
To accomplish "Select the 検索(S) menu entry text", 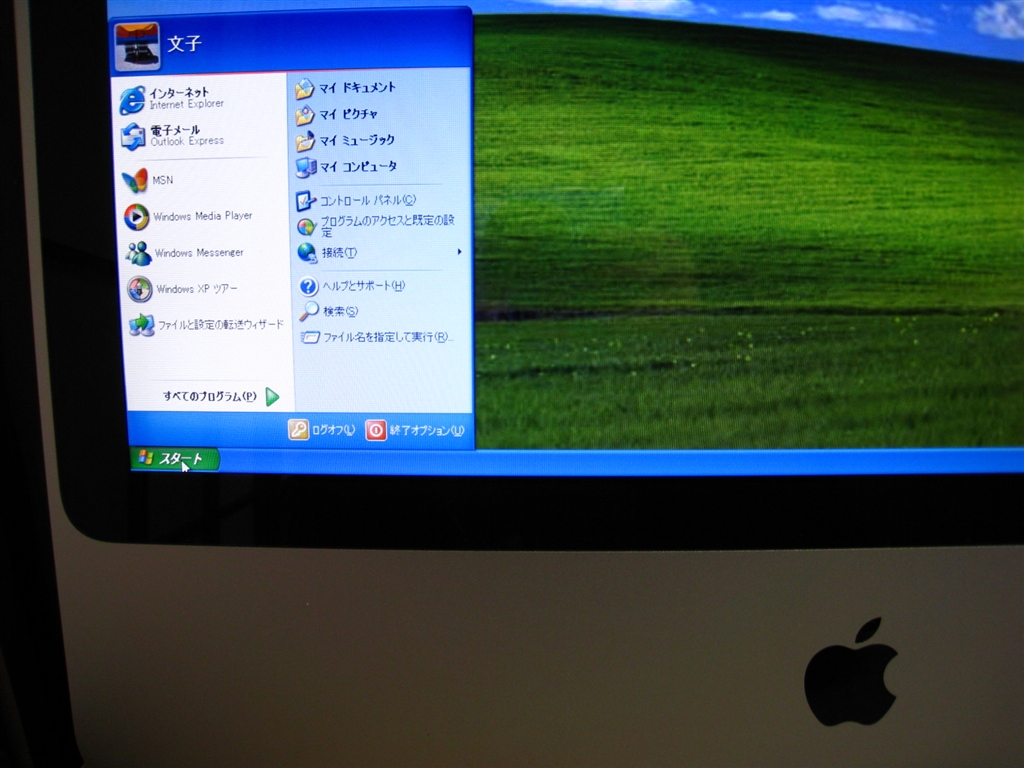I will [340, 312].
